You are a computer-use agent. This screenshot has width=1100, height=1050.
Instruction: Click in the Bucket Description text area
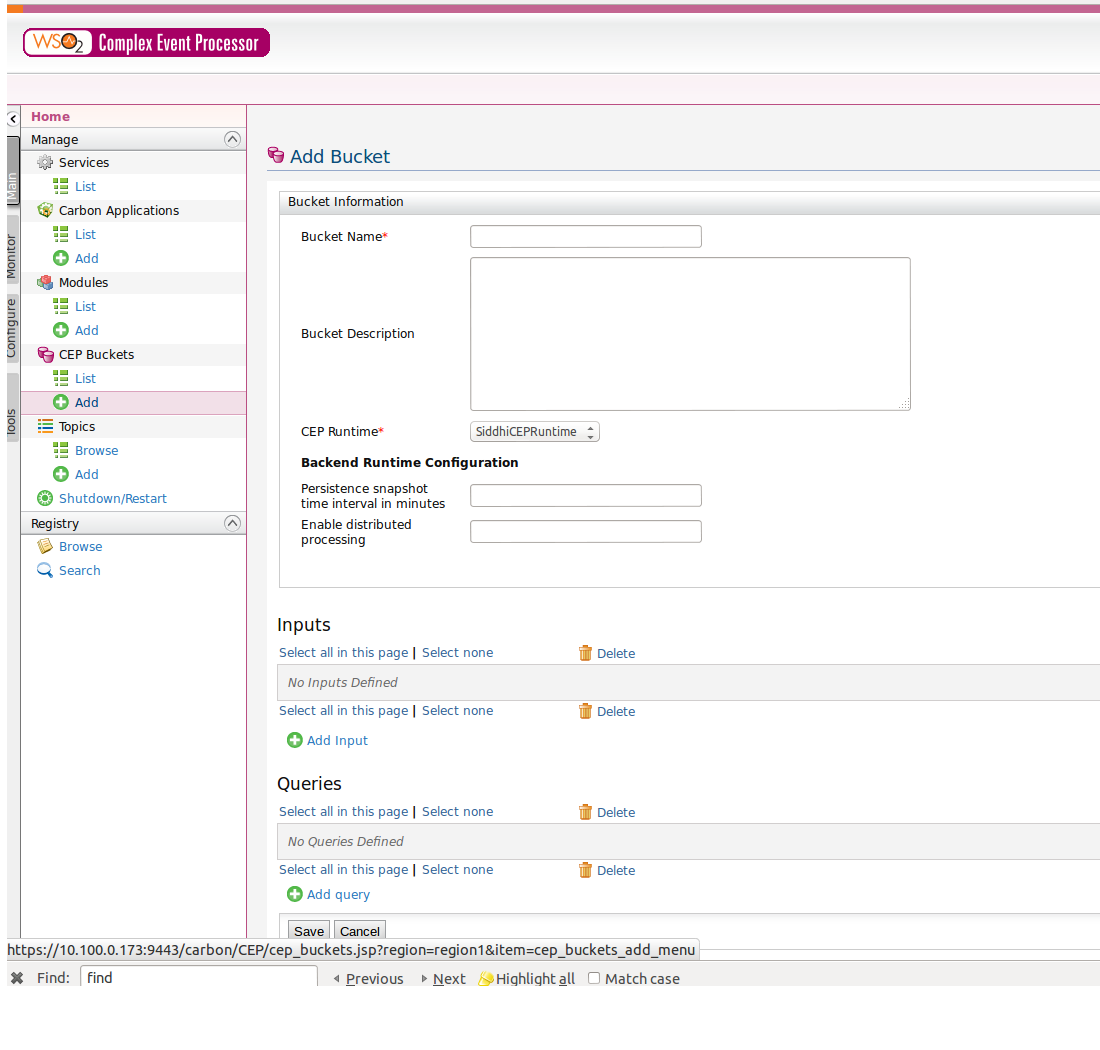click(x=690, y=334)
